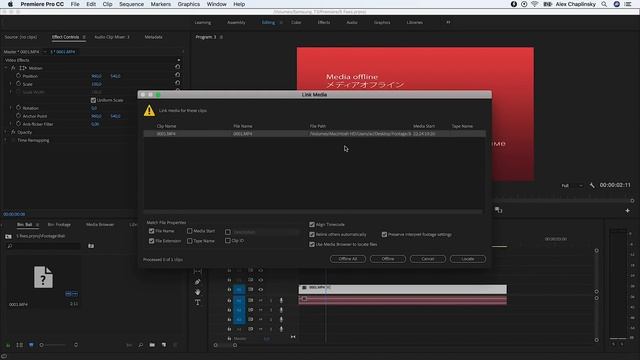640x360 pixels.
Task: Create a new item in project panel
Action: pyautogui.click(x=164, y=345)
